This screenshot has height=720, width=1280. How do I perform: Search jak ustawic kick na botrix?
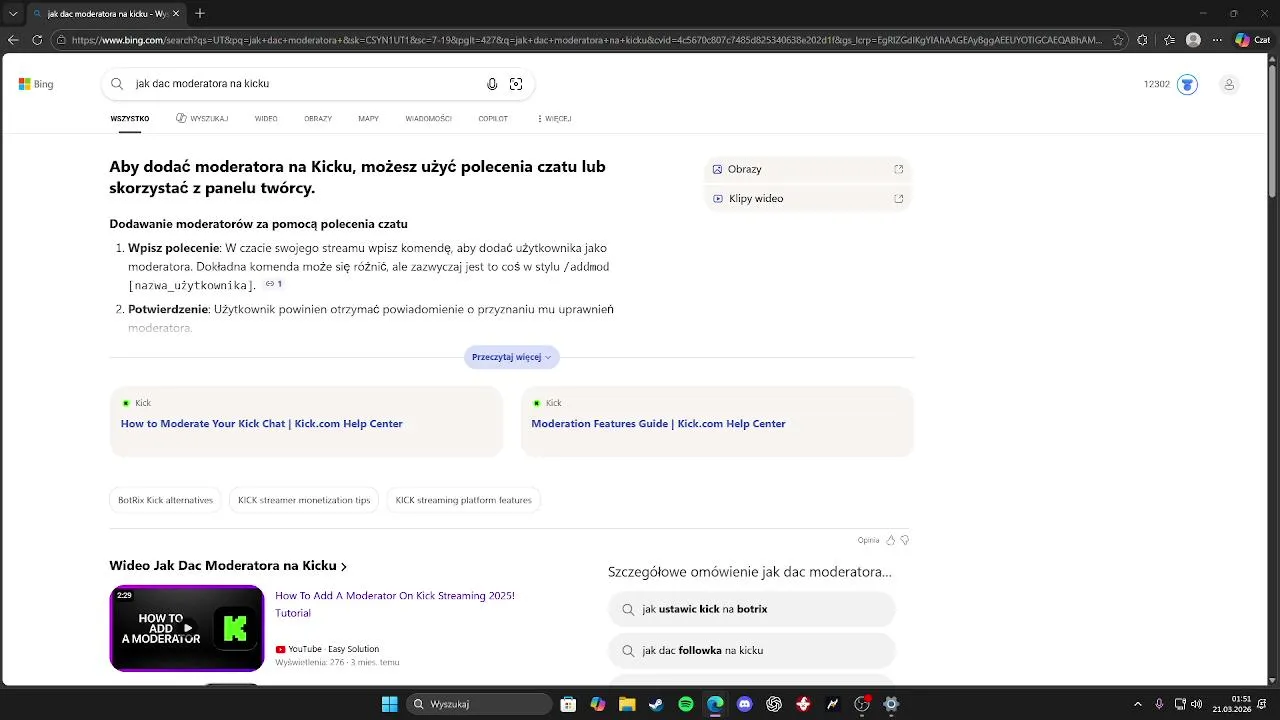tap(751, 609)
